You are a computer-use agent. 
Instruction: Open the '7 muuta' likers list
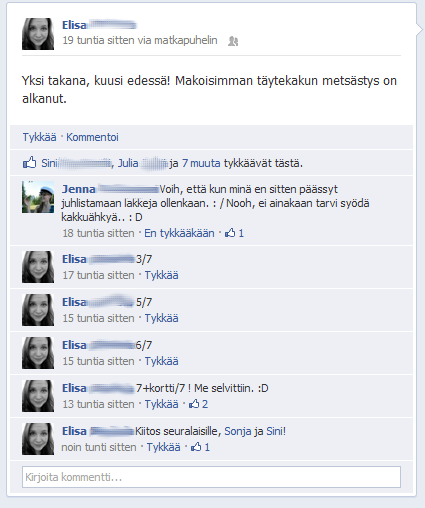pyautogui.click(x=201, y=163)
